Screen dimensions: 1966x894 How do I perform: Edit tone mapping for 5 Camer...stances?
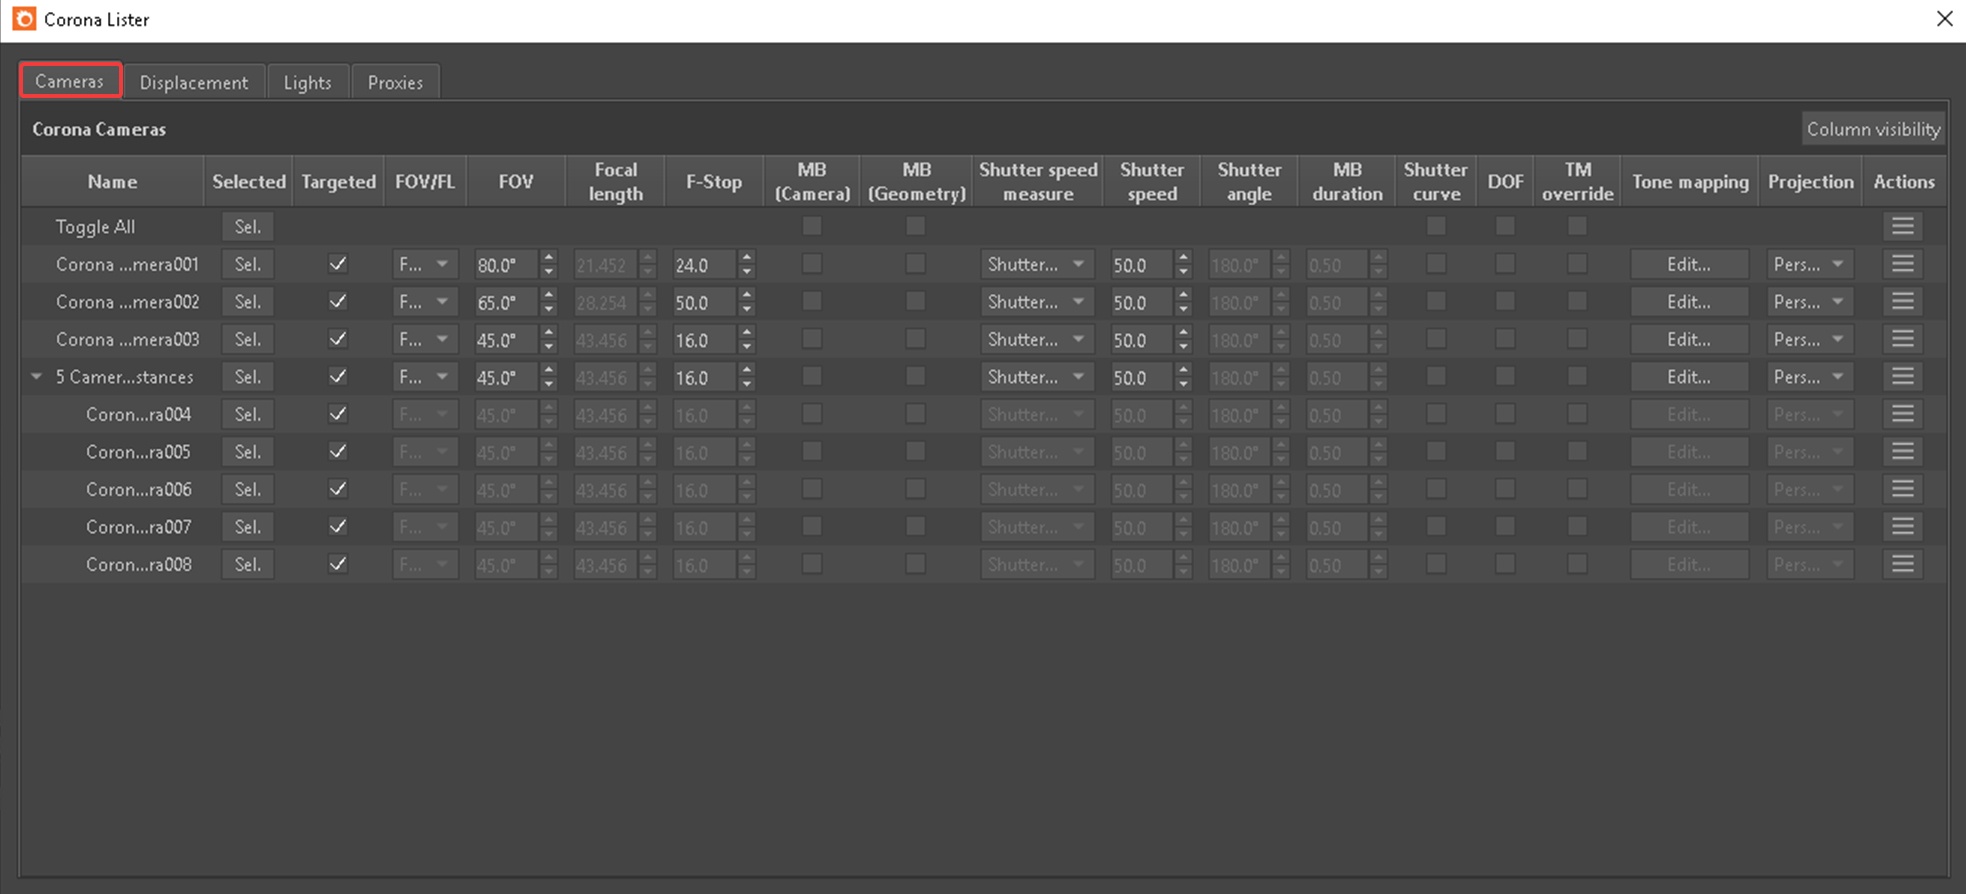(1689, 377)
